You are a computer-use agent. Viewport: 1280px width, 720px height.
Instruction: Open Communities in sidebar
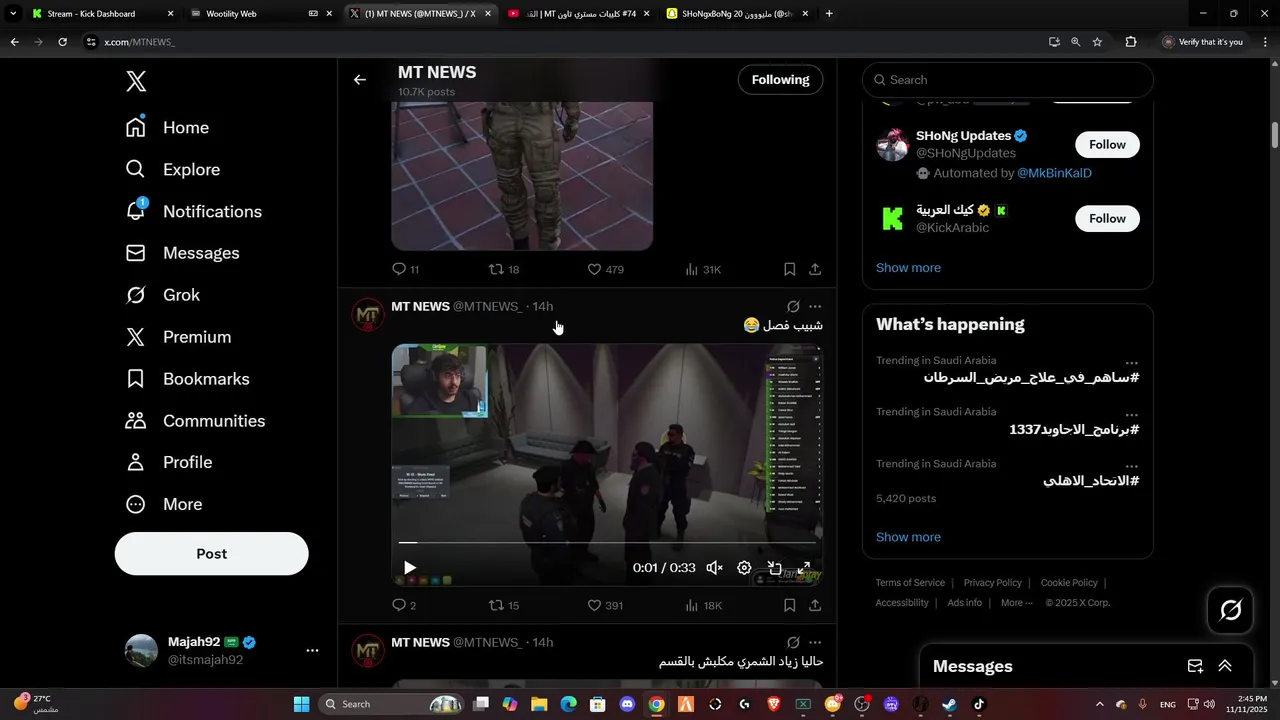[195, 421]
